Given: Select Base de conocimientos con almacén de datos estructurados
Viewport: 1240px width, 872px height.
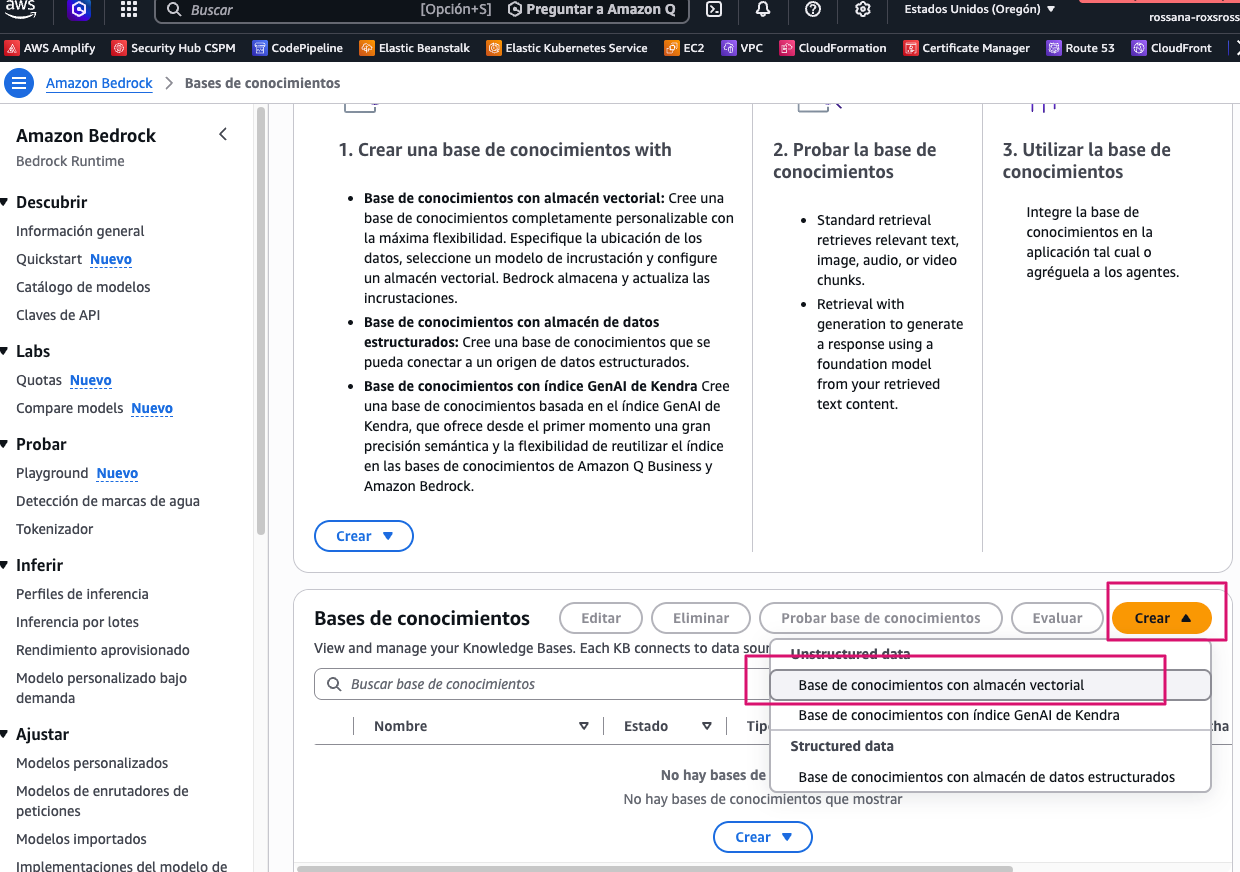Looking at the screenshot, I should [990, 777].
